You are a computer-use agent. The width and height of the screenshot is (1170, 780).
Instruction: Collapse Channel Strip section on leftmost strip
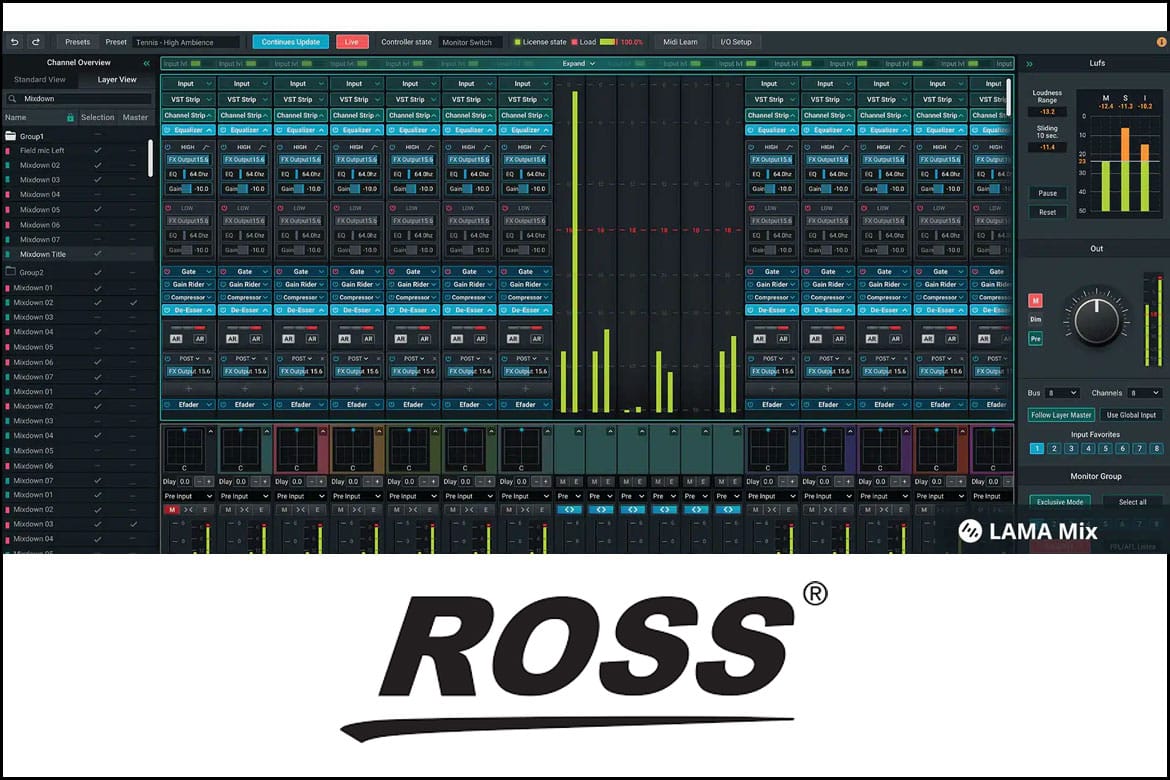coord(188,115)
